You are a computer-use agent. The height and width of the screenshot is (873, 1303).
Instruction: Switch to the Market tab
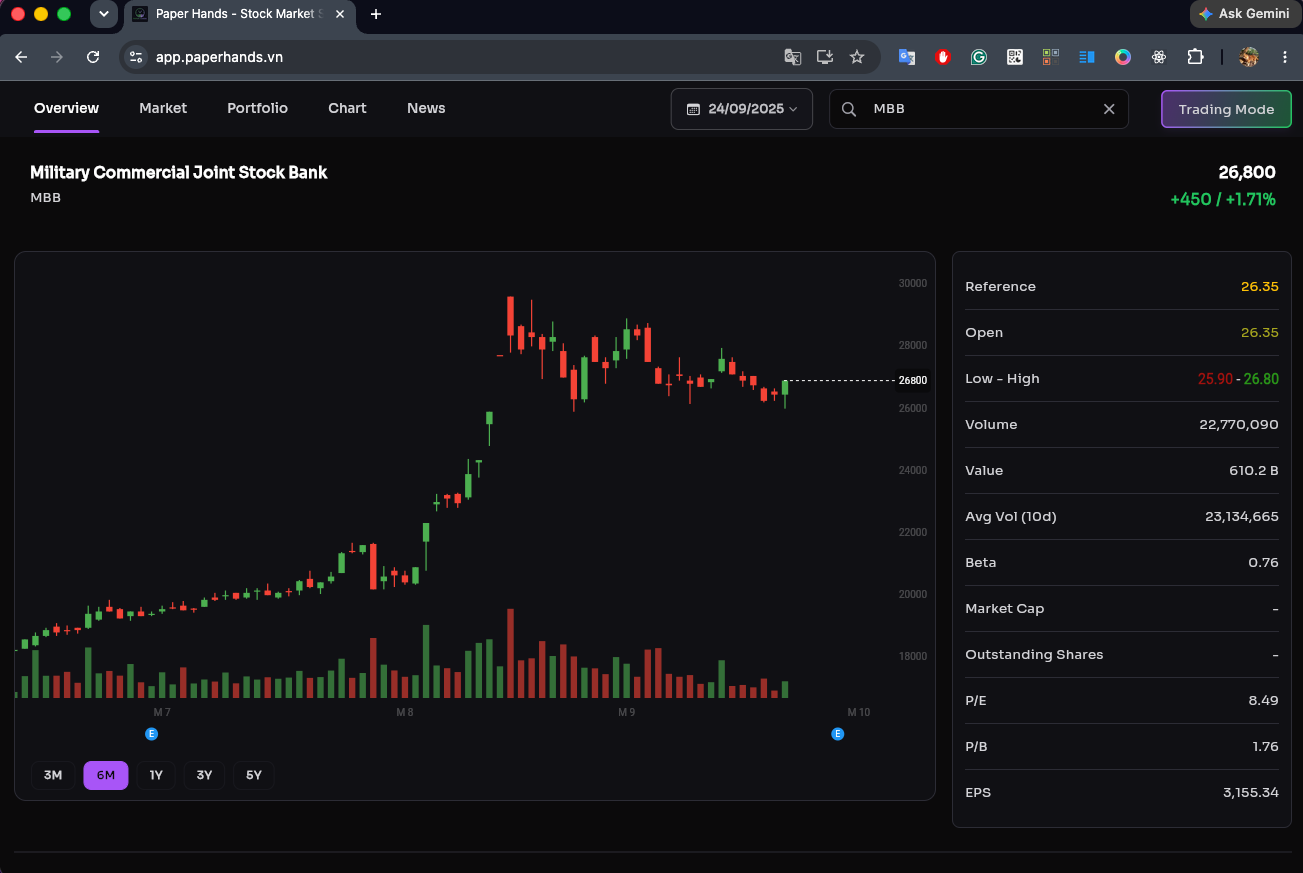tap(163, 108)
